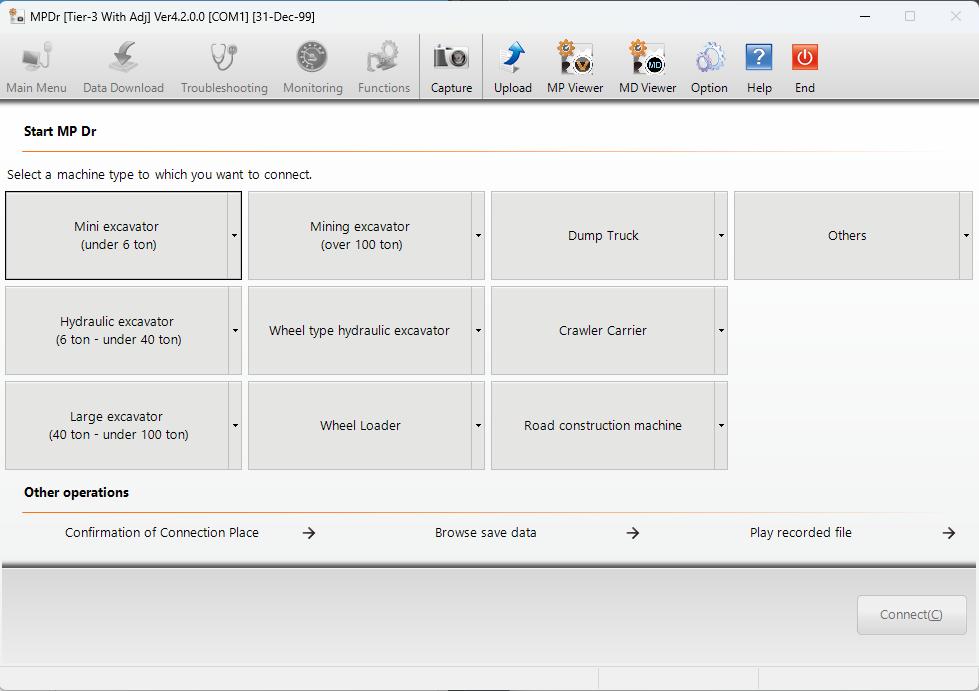Click the Troubleshooting stethoscope icon
The image size is (979, 691).
pyautogui.click(x=224, y=58)
